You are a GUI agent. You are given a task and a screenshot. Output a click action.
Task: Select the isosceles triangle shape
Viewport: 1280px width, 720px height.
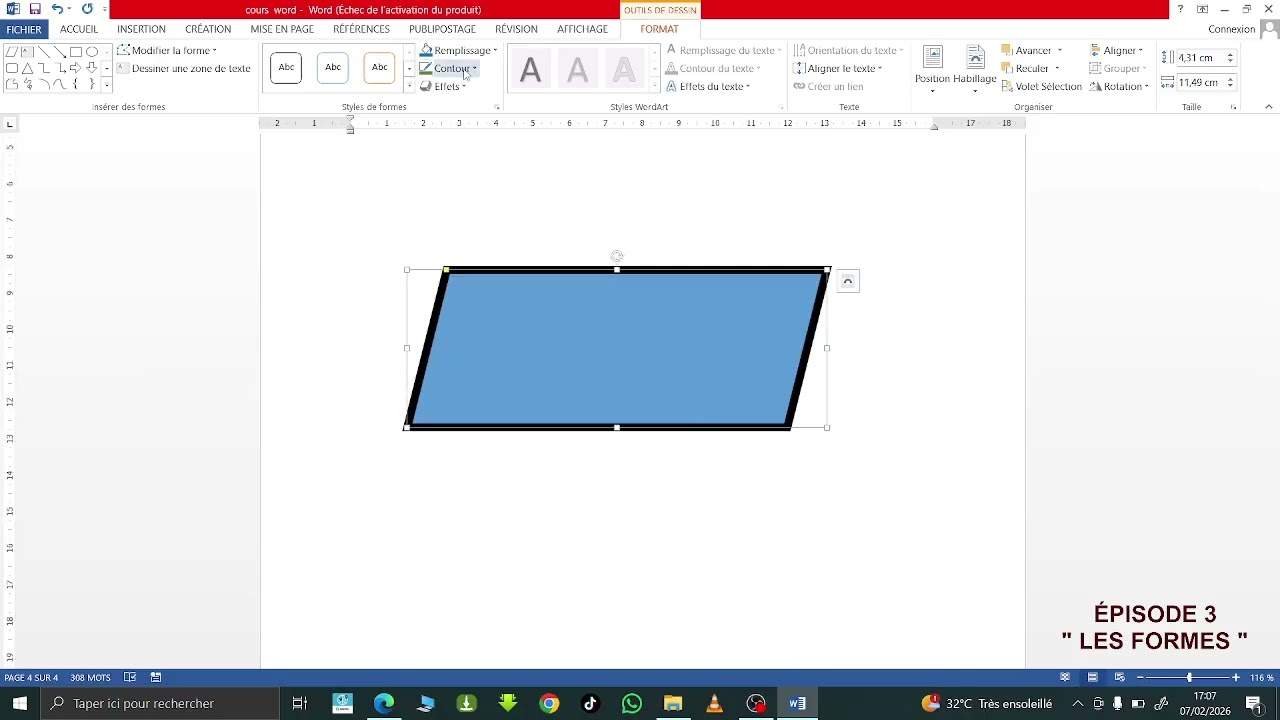28,68
